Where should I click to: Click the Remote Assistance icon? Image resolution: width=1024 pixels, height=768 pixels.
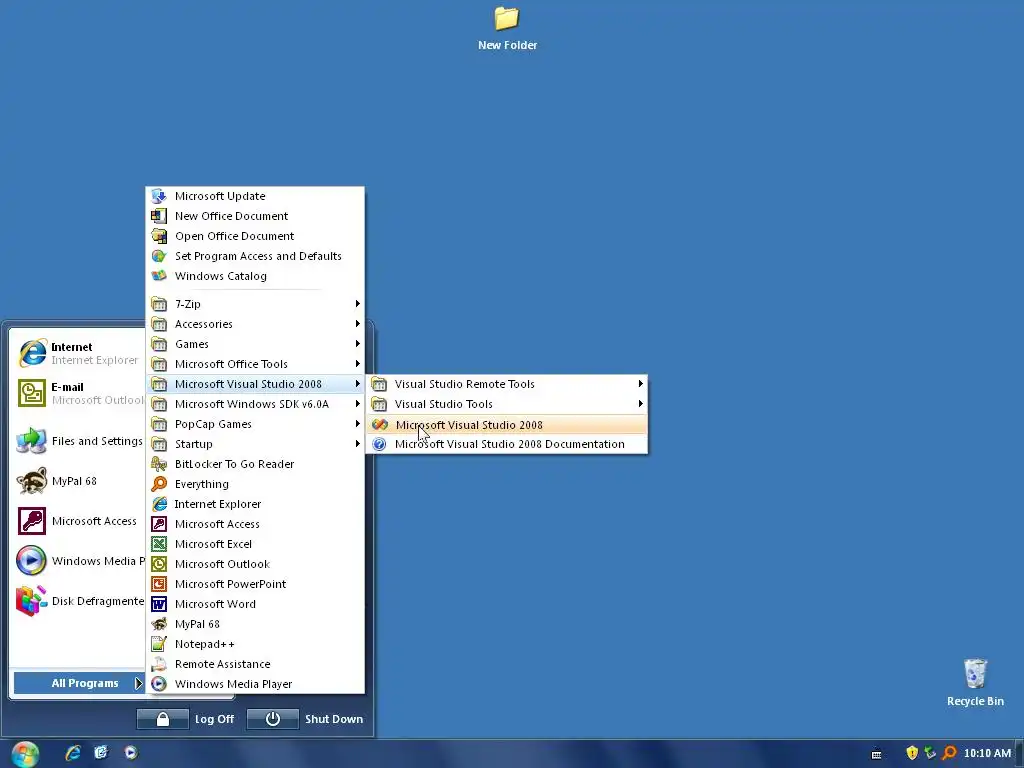click(159, 664)
